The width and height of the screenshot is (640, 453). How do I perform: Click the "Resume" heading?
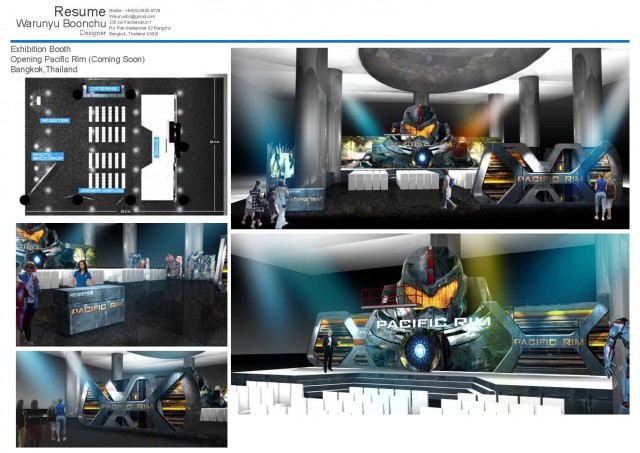coord(80,11)
